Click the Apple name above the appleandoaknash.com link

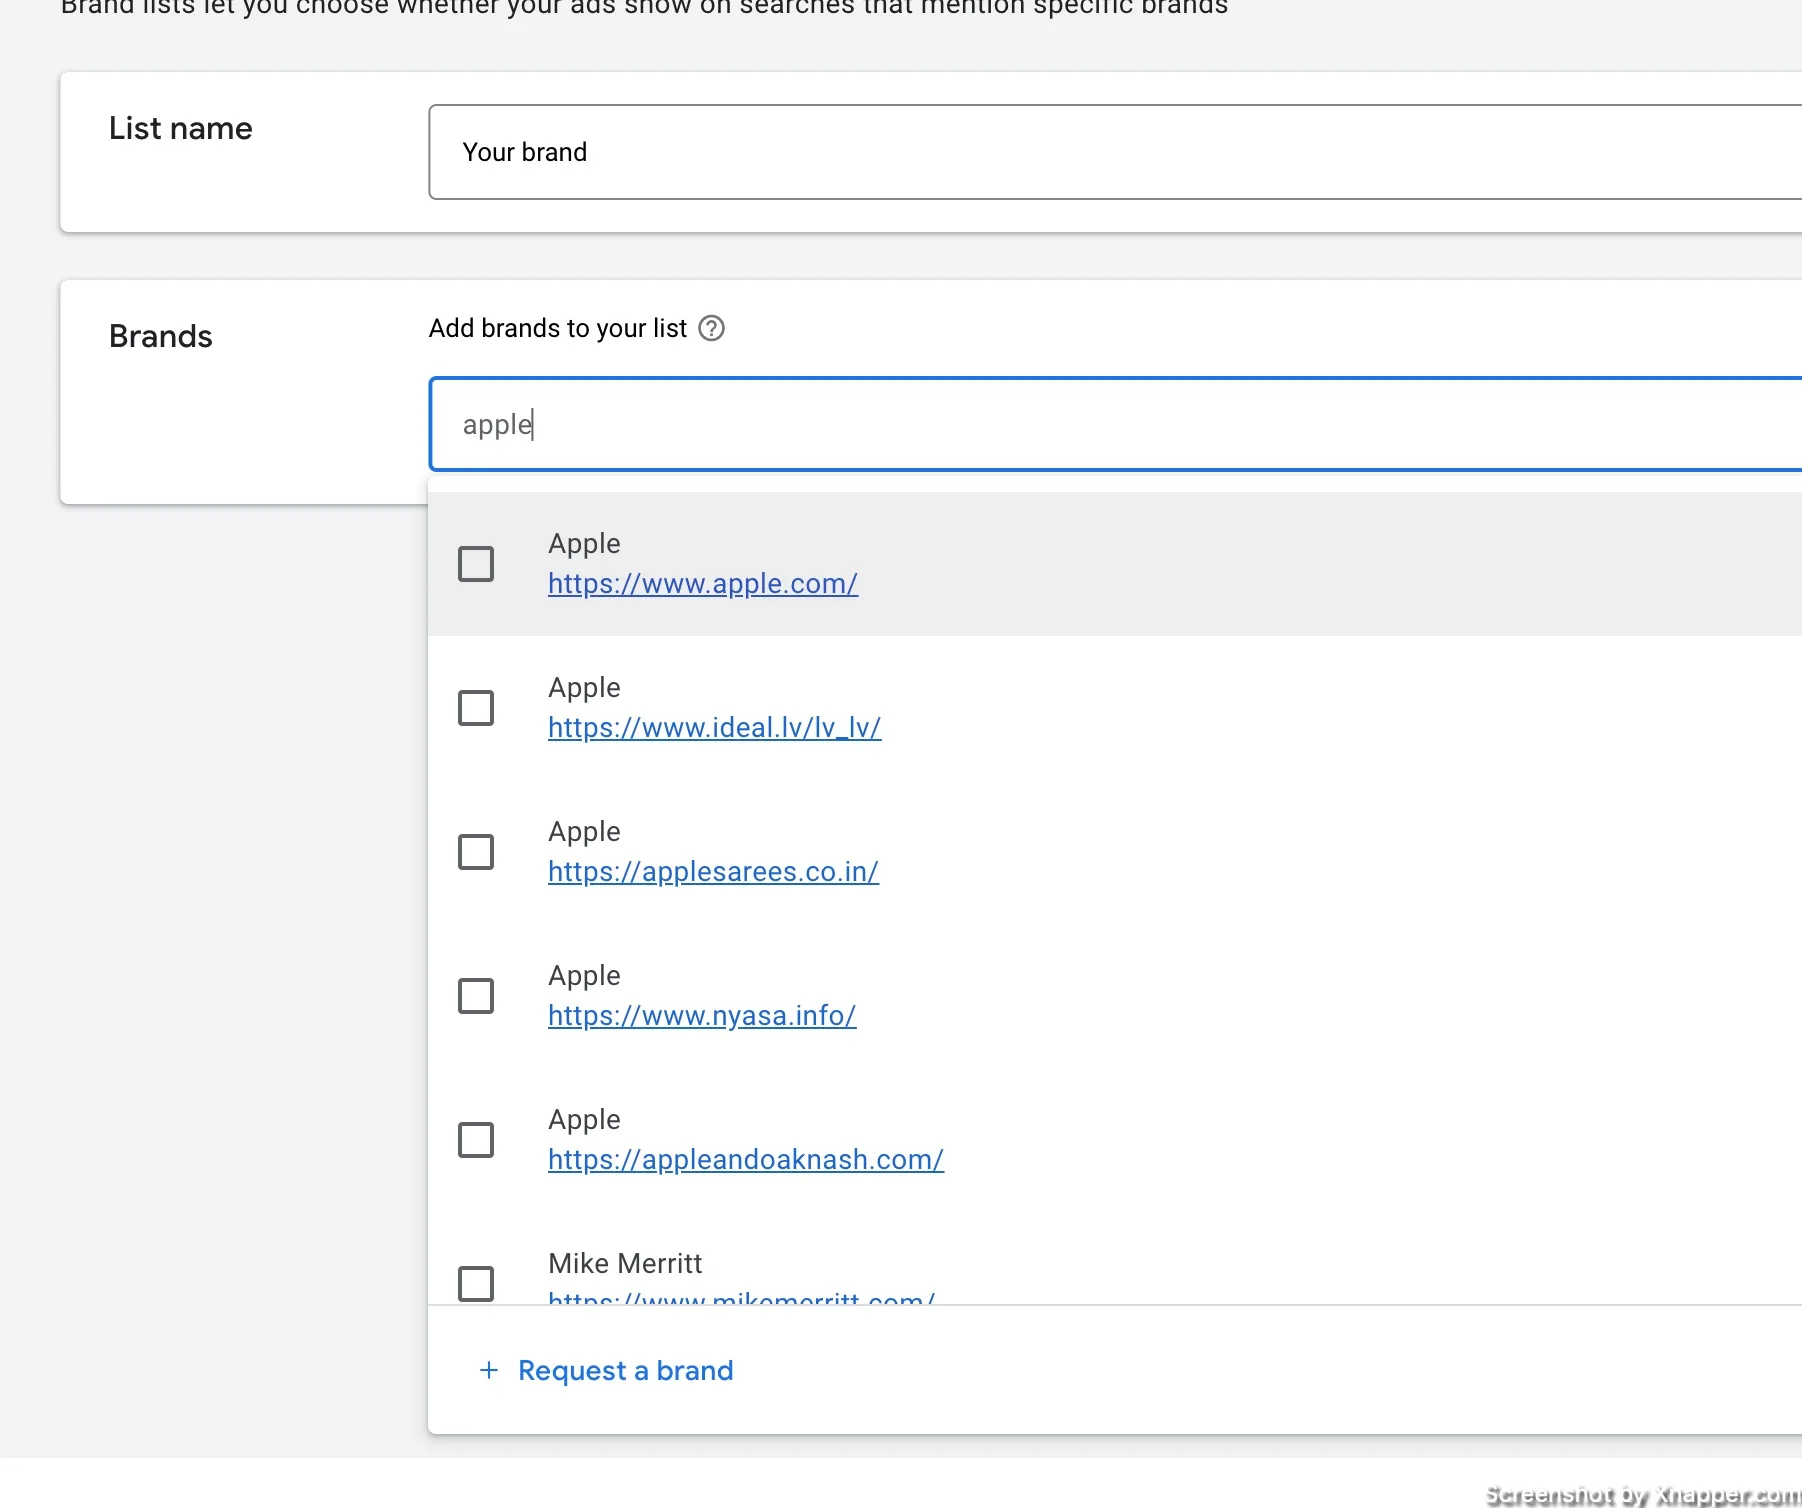[x=584, y=1120]
